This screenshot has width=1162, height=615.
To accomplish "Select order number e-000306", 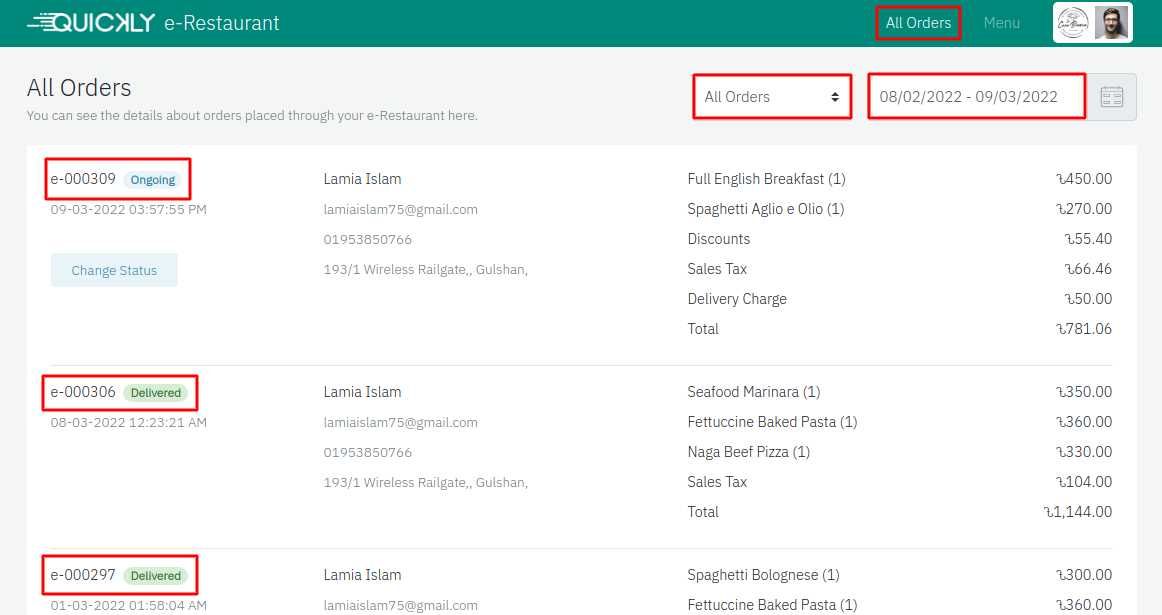I will pyautogui.click(x=83, y=393).
